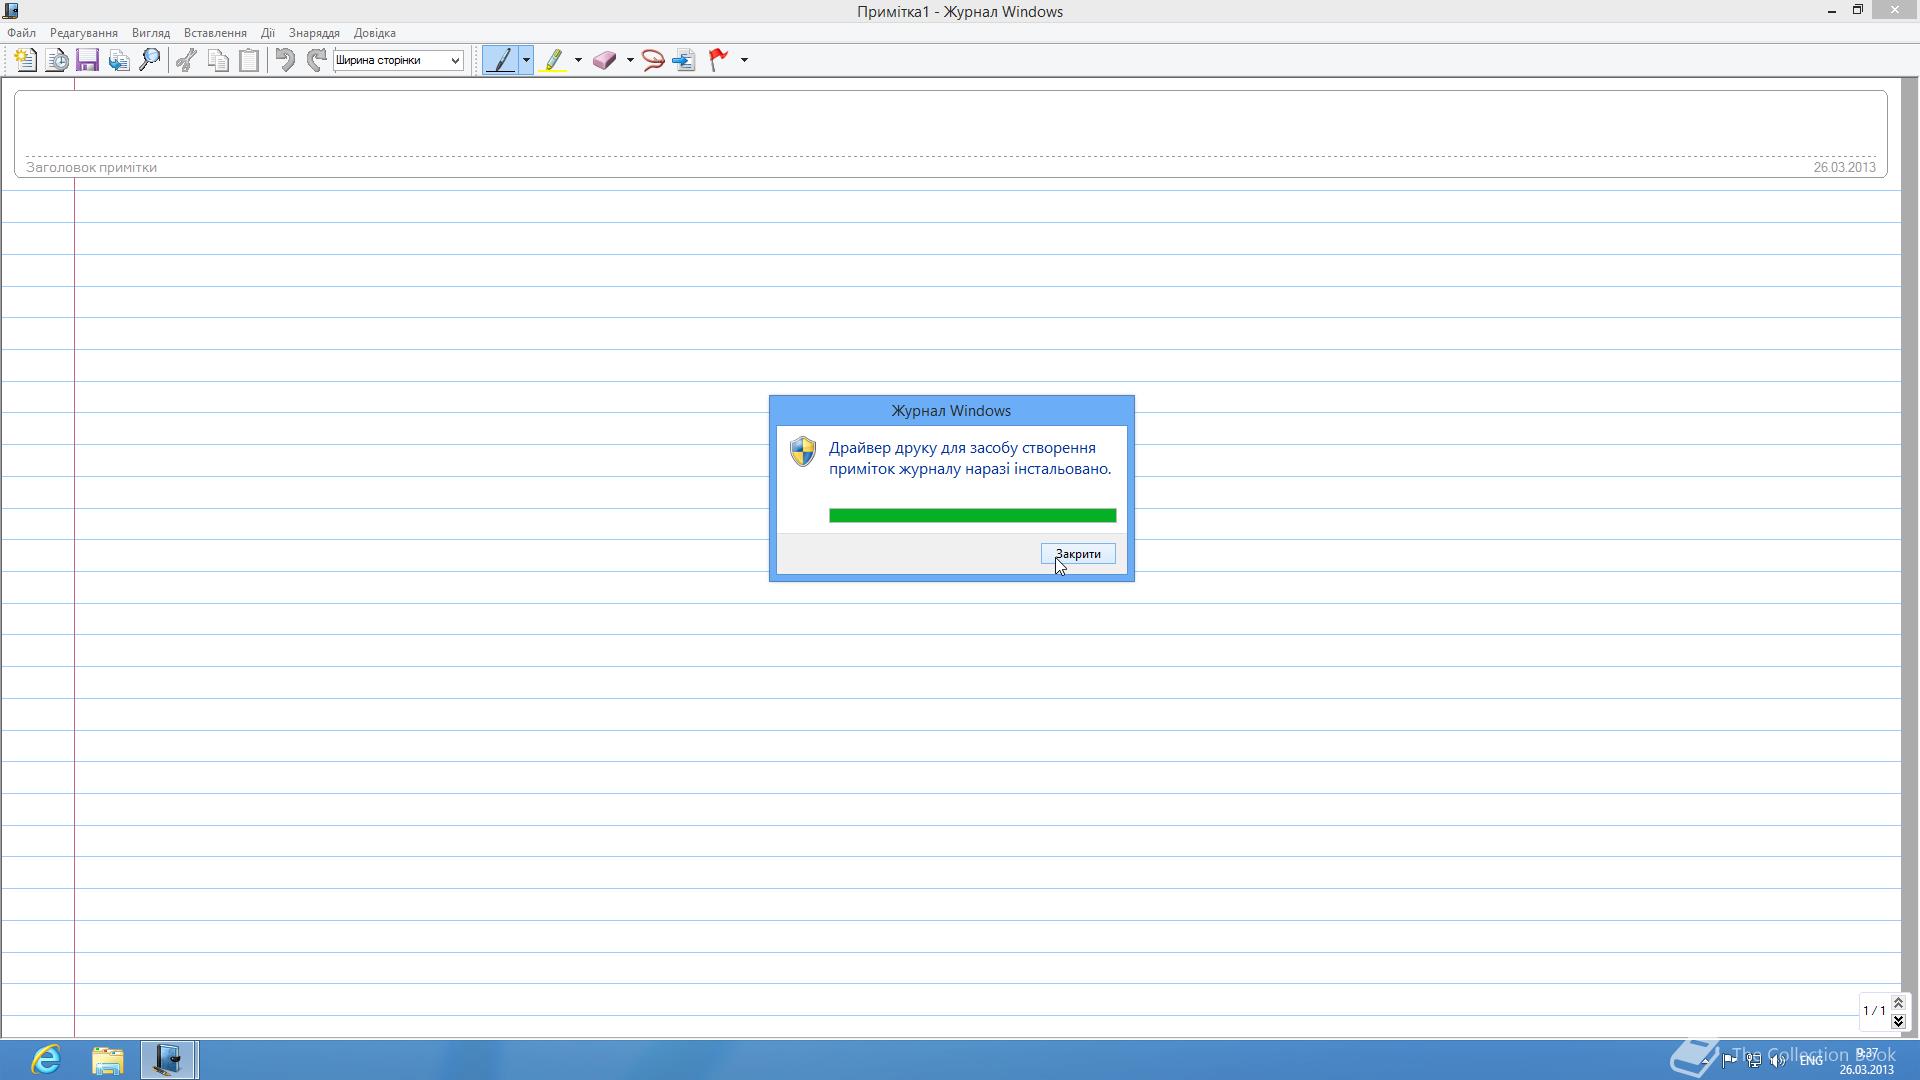This screenshot has height=1080, width=1920.
Task: Open Pen tool options dropdown arrow
Action: click(526, 60)
